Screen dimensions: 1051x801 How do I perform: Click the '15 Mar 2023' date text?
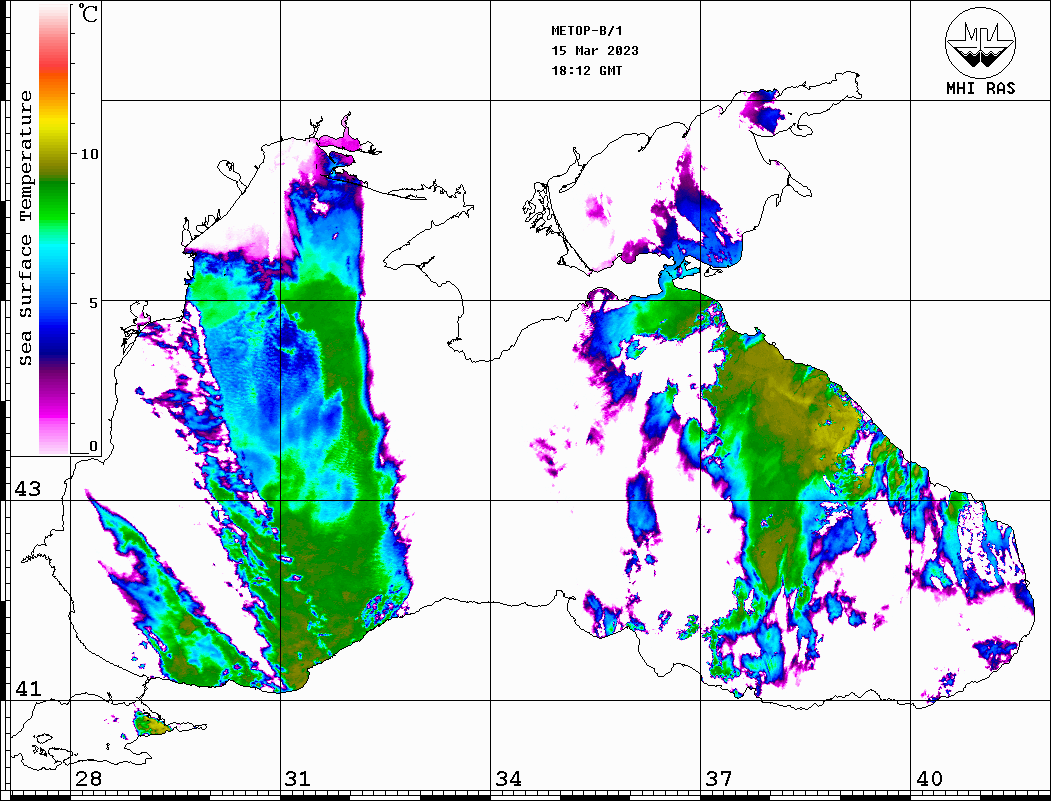595,51
